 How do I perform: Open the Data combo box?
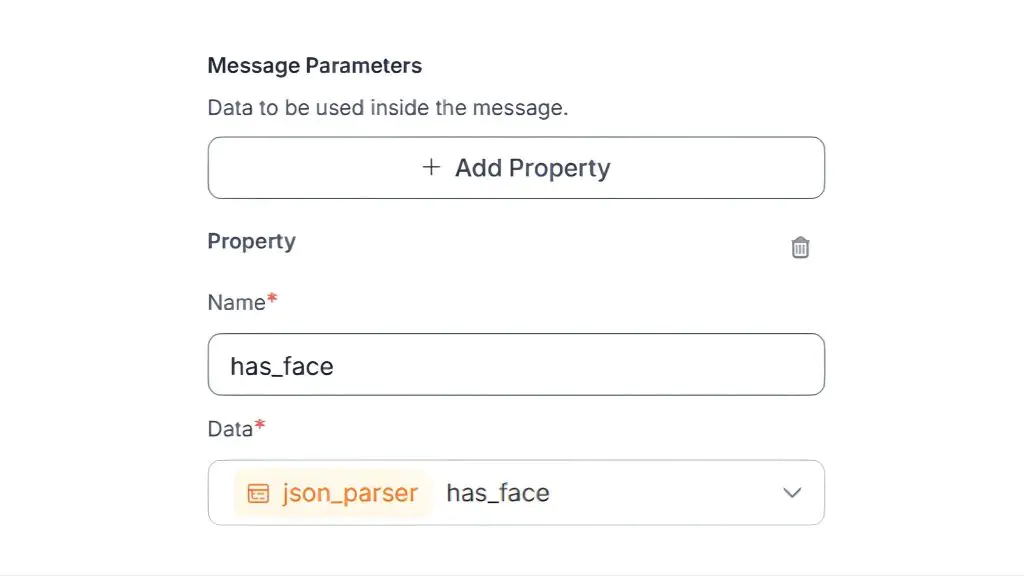pyautogui.click(x=516, y=493)
